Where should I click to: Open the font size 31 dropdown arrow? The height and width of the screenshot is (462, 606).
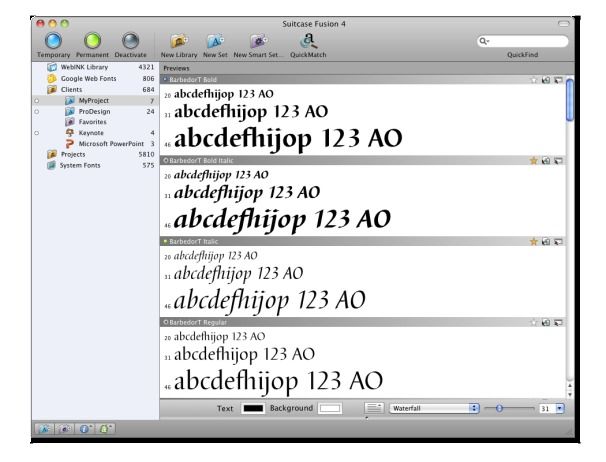[x=560, y=408]
